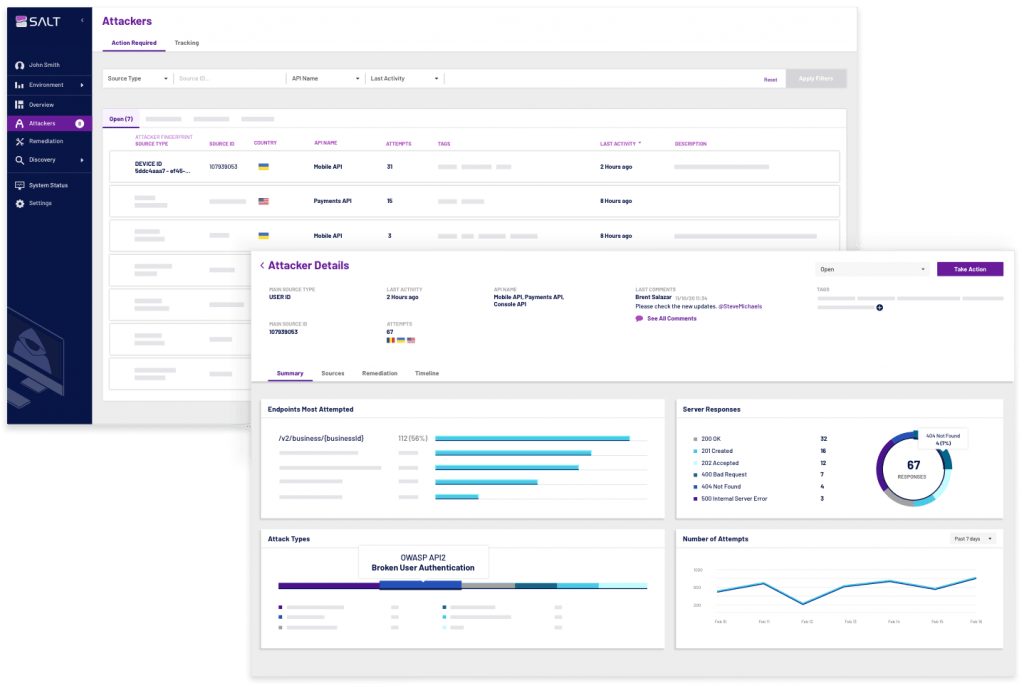Open Overview from the sidebar icon
The height and width of the screenshot is (688, 1024).
[19, 105]
